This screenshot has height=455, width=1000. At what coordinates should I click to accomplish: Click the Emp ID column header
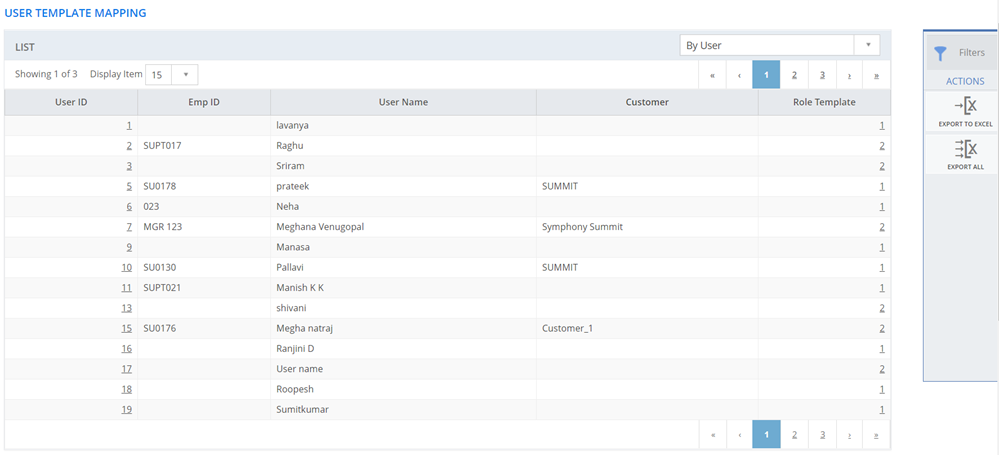coord(204,102)
